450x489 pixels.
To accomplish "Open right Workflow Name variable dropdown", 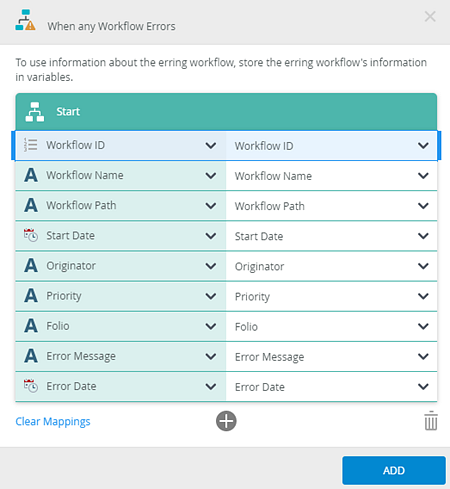I will [423, 176].
